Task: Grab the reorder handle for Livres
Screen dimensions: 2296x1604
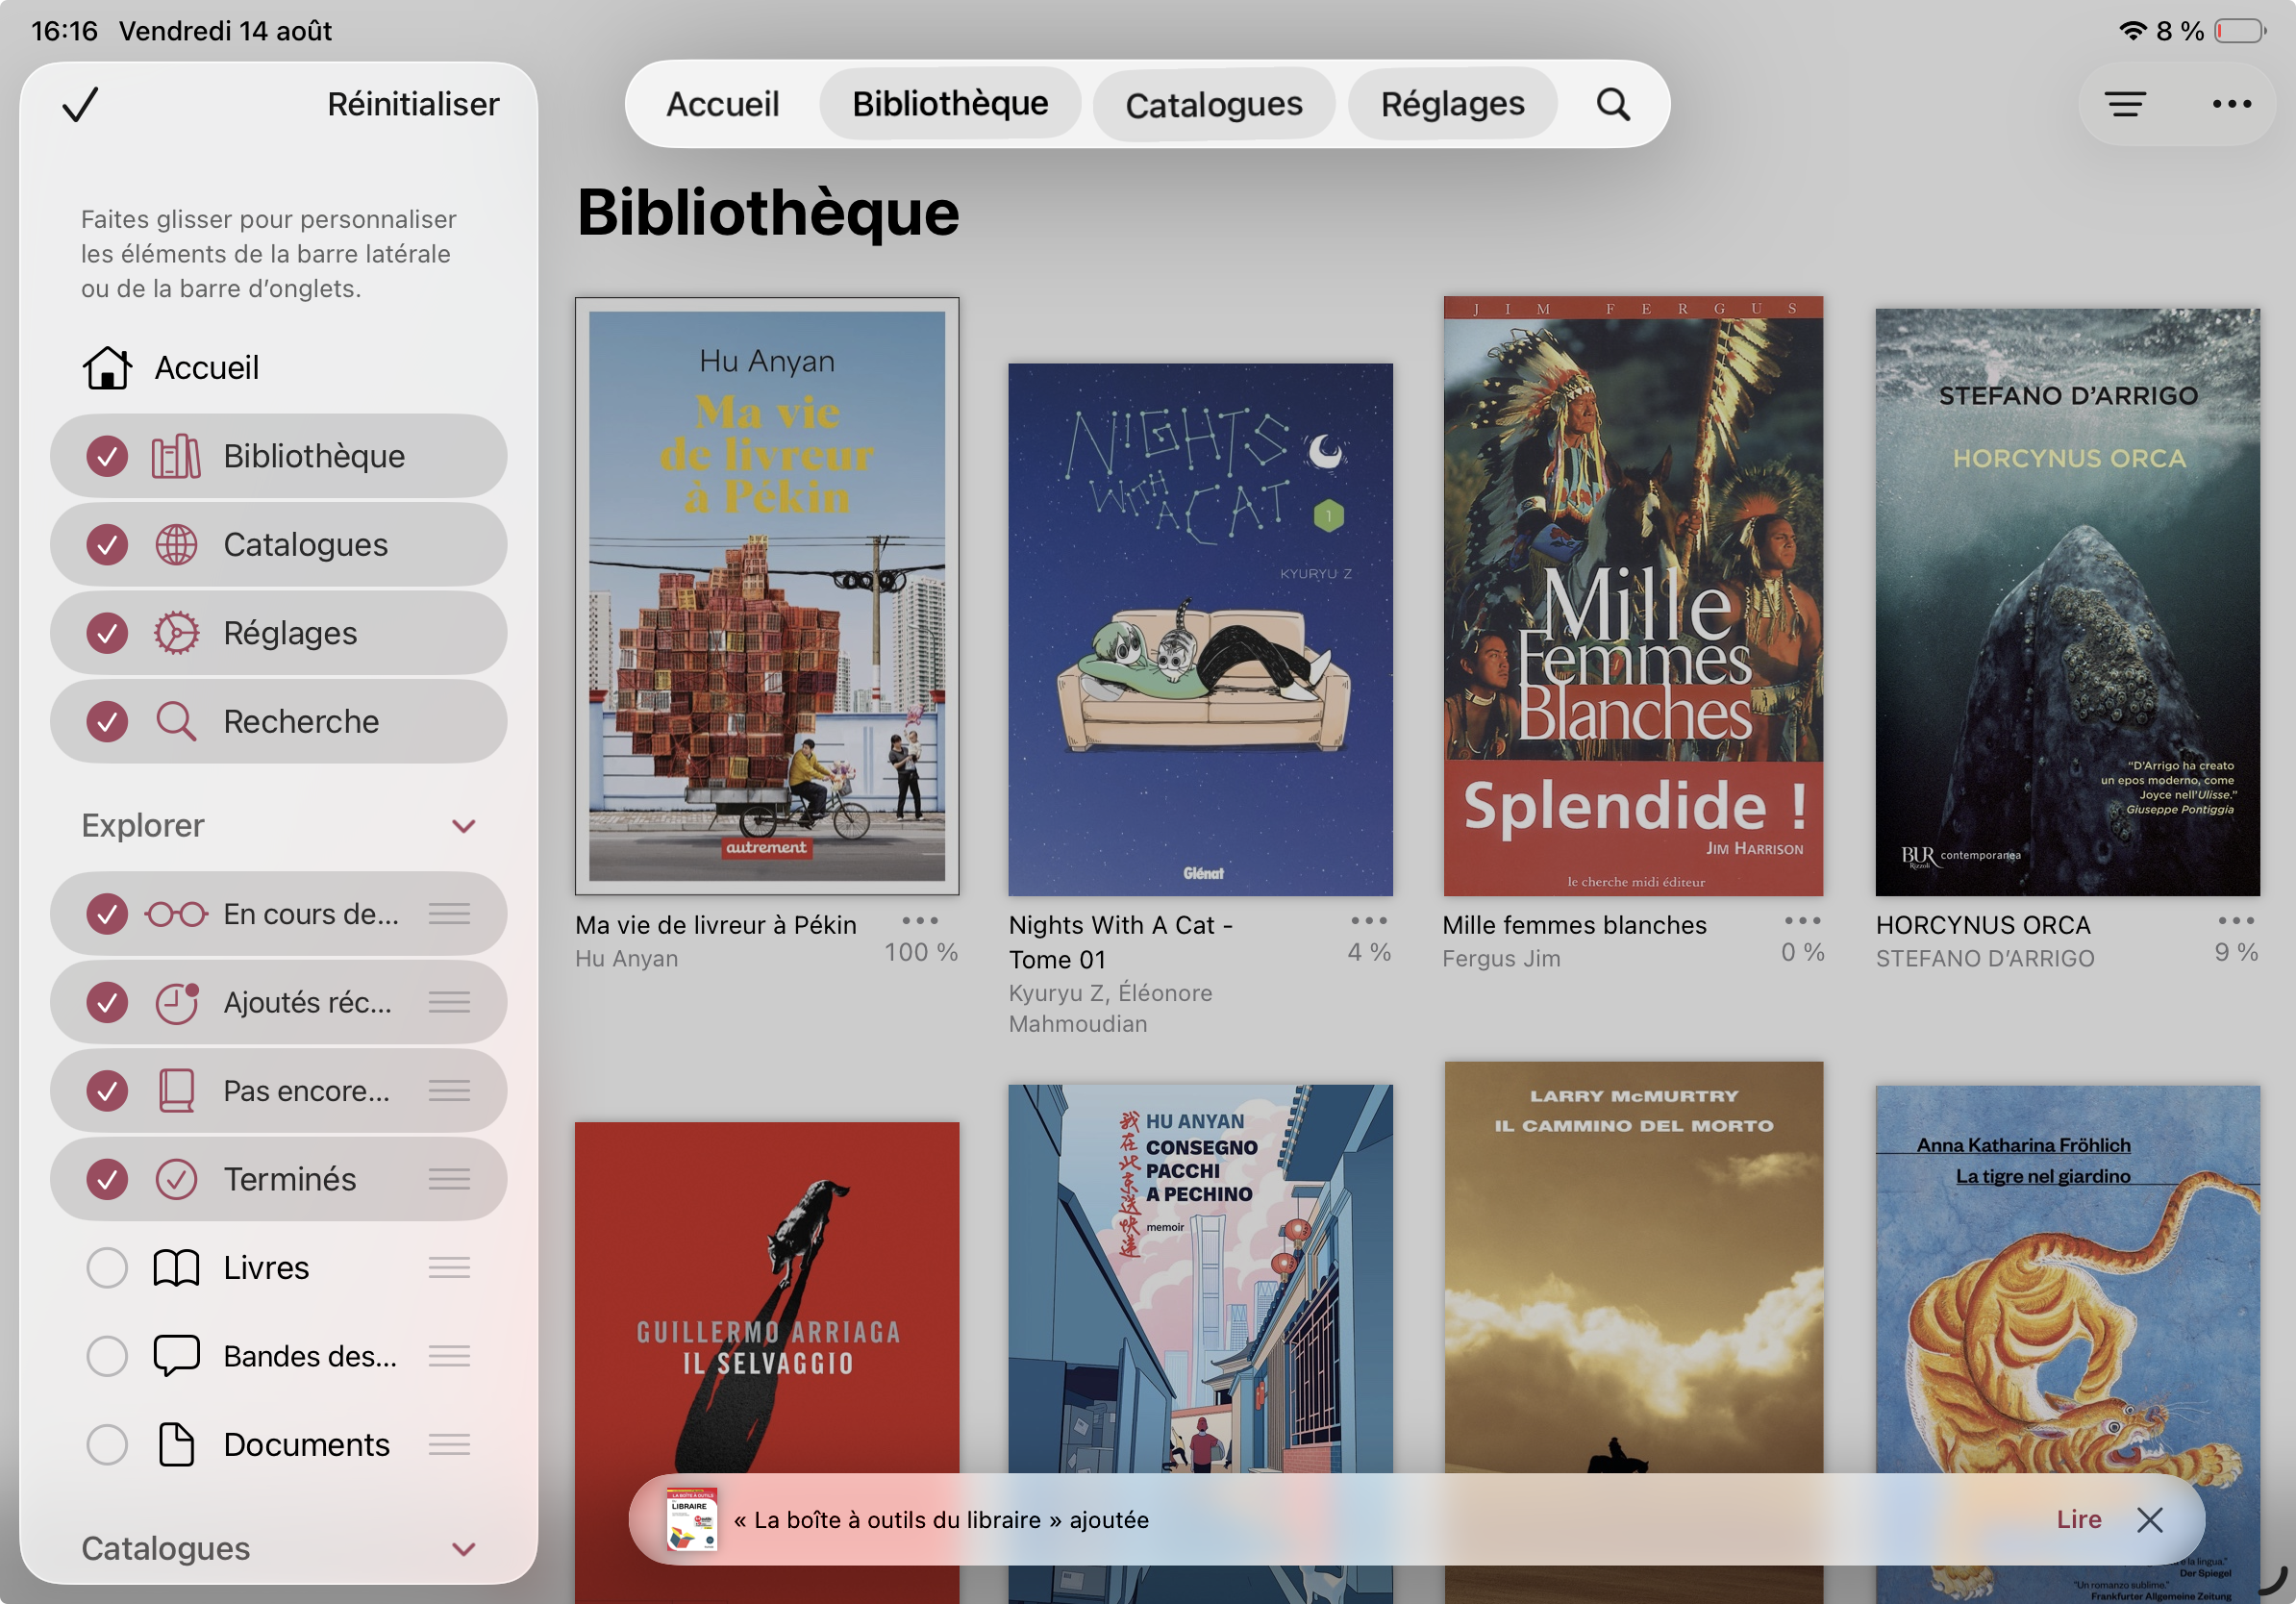Action: click(x=450, y=1268)
